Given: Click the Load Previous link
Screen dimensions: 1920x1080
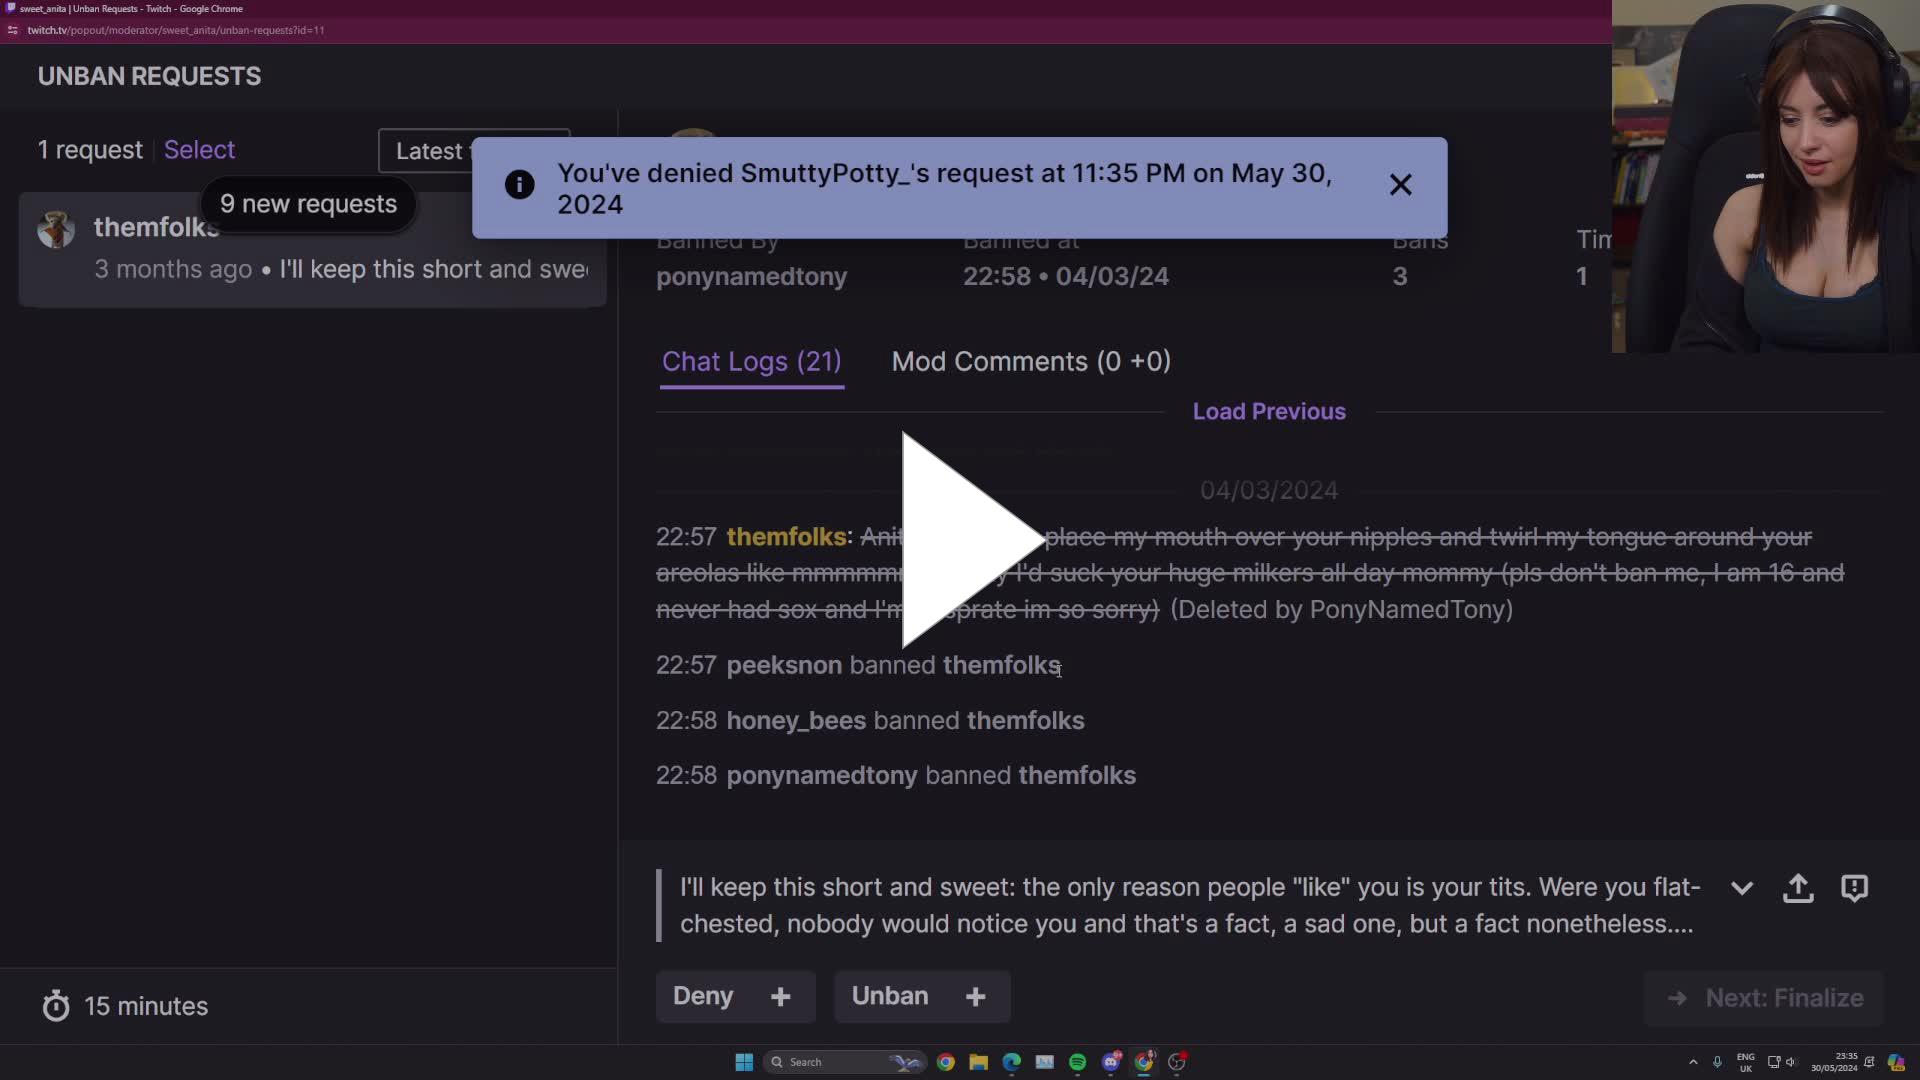Looking at the screenshot, I should (1268, 411).
